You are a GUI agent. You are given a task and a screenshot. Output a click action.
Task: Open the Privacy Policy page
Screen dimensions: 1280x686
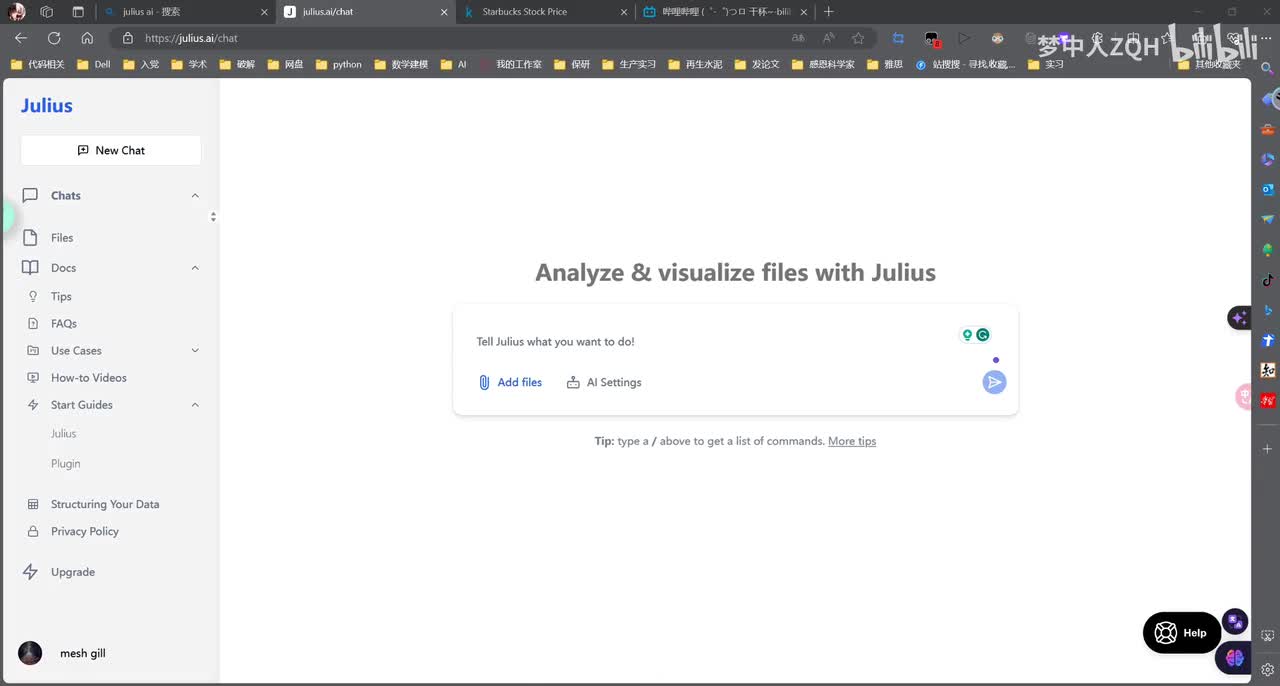coord(84,531)
